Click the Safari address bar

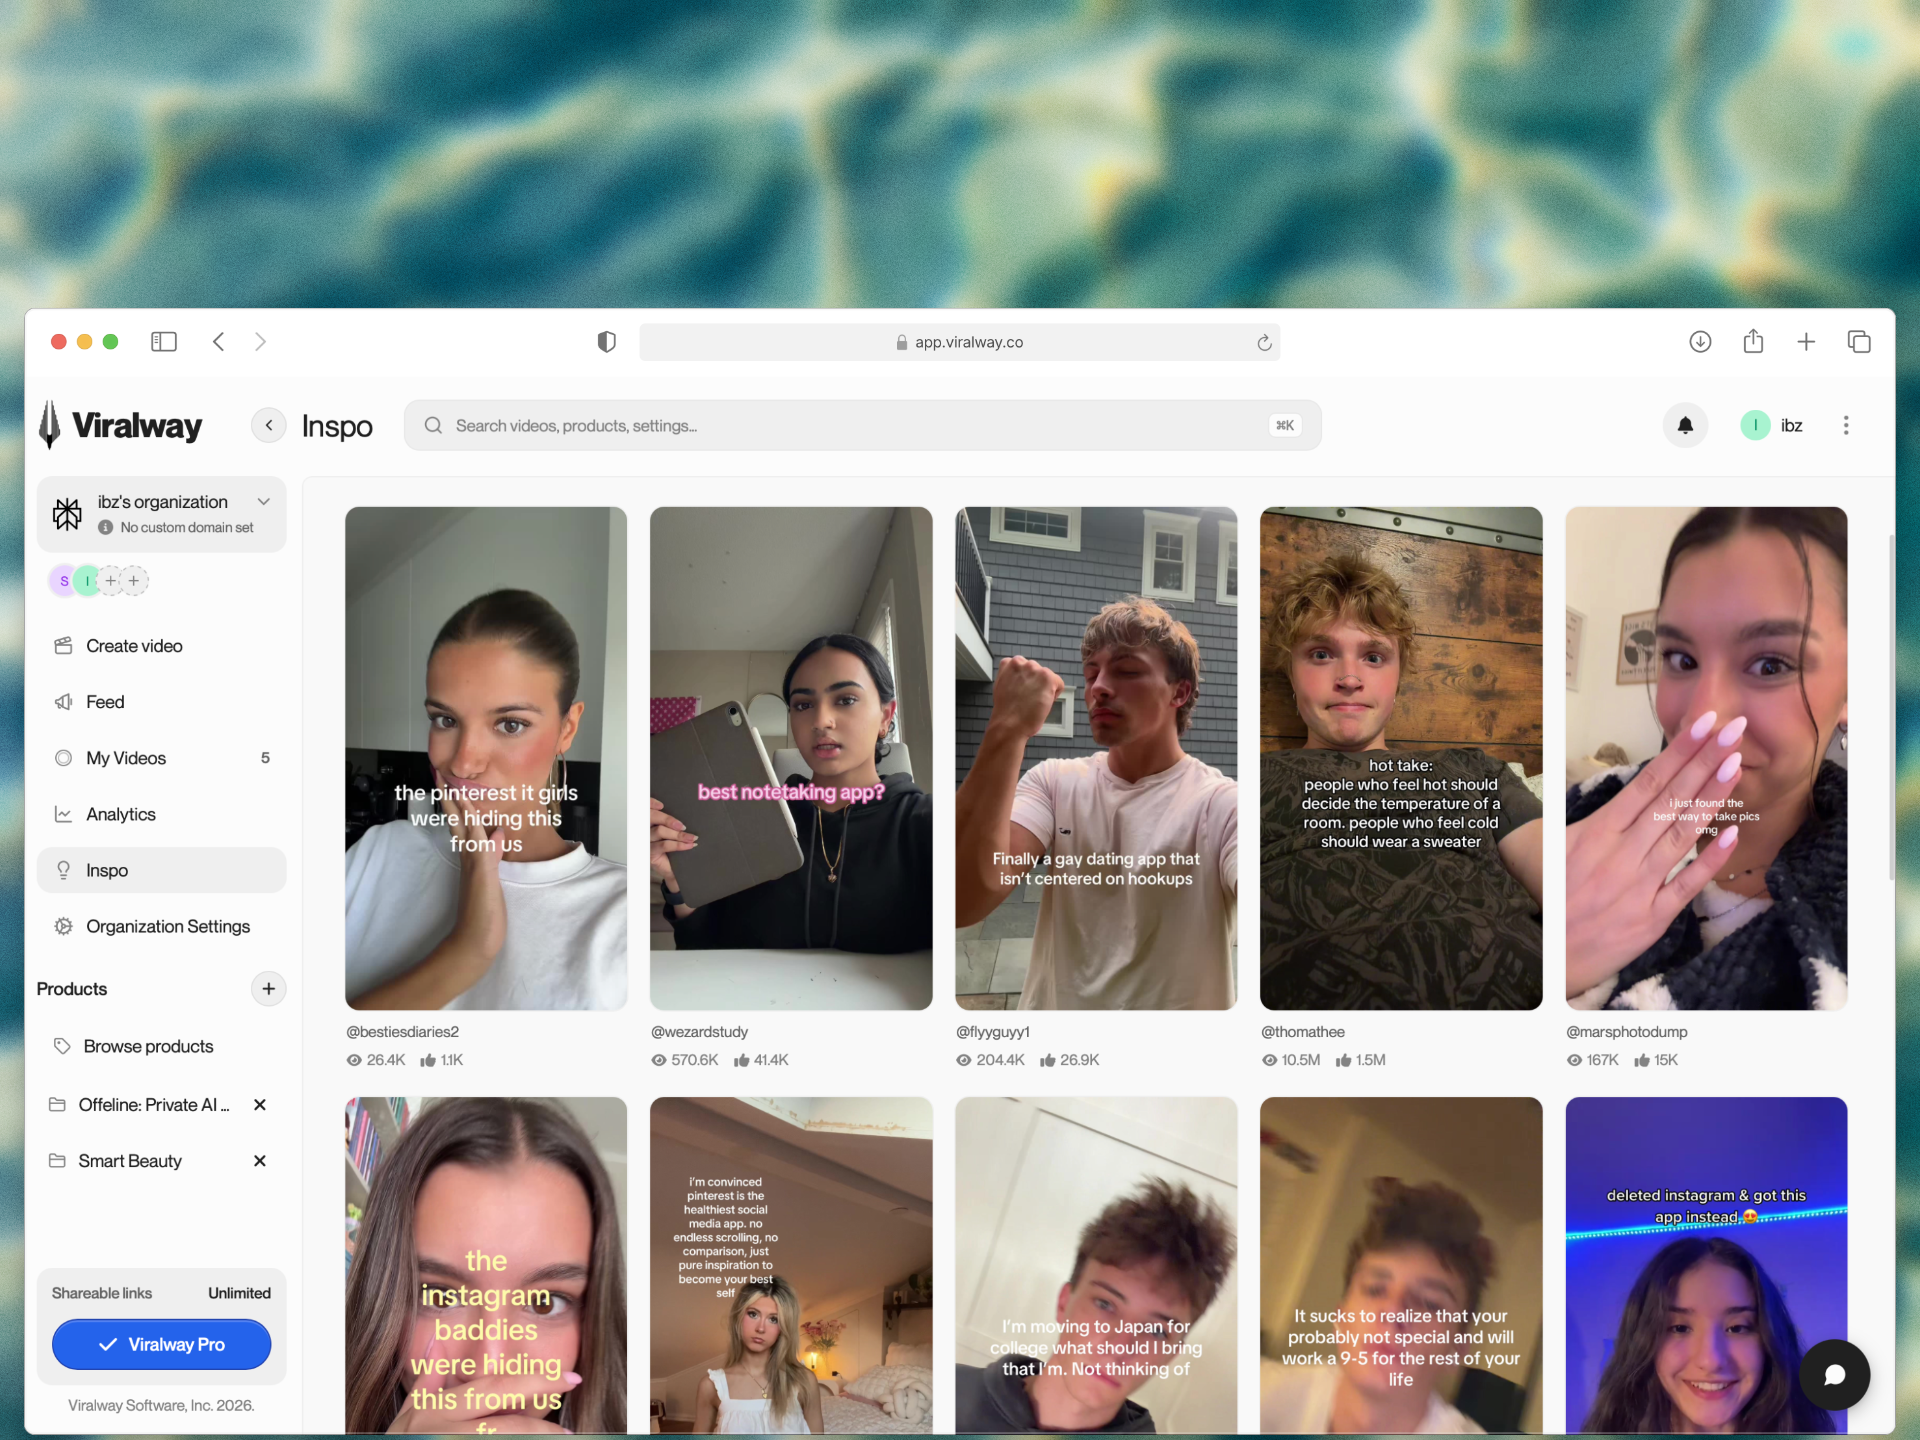tap(959, 342)
